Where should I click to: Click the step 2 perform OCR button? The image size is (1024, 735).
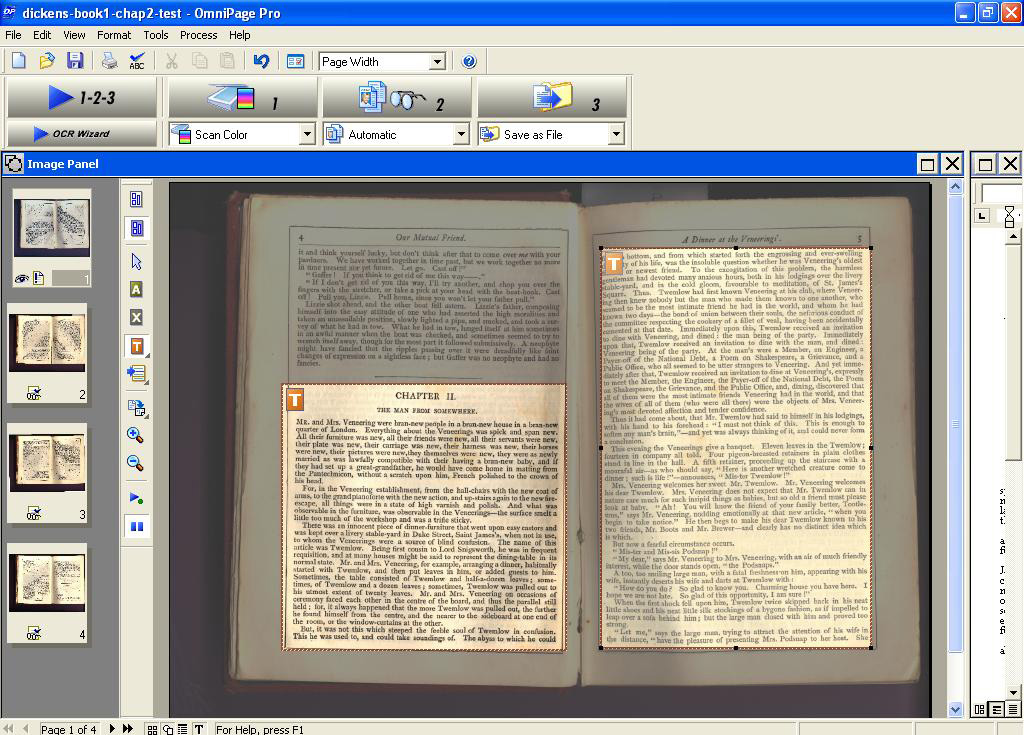pyautogui.click(x=398, y=98)
